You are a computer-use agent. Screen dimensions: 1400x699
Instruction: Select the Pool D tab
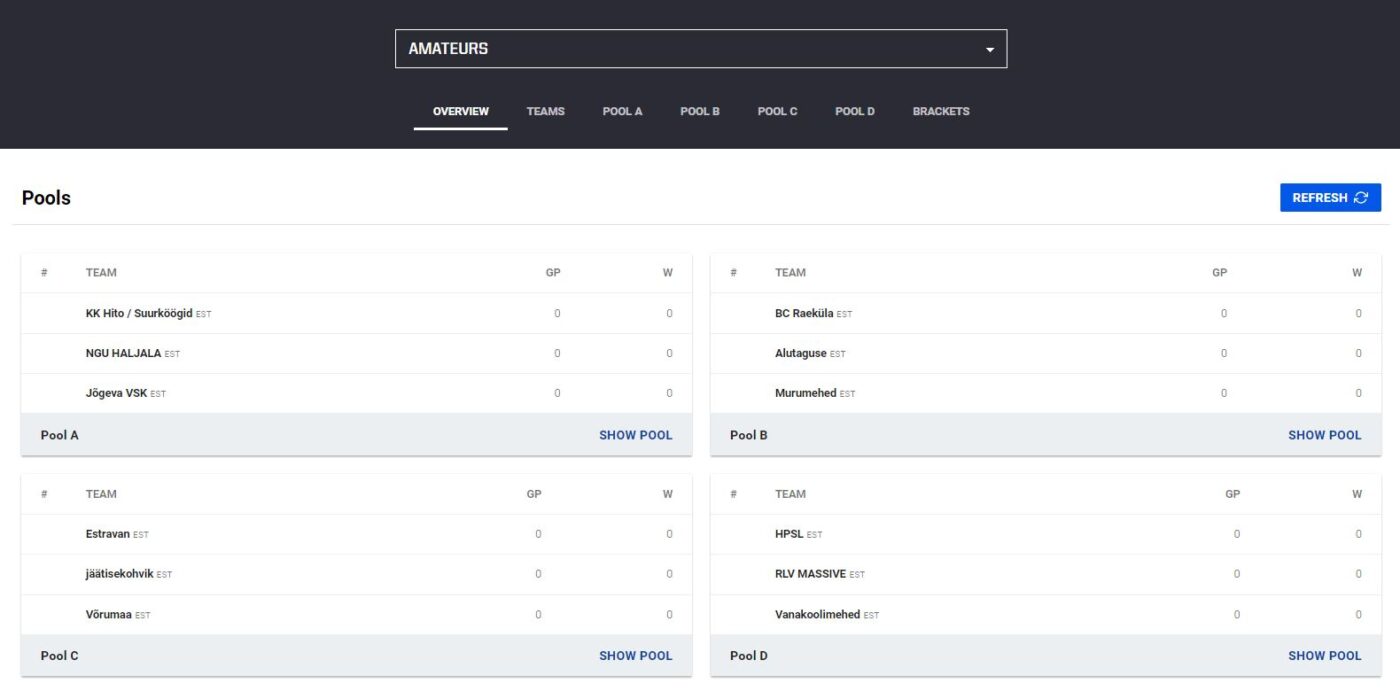pos(855,111)
